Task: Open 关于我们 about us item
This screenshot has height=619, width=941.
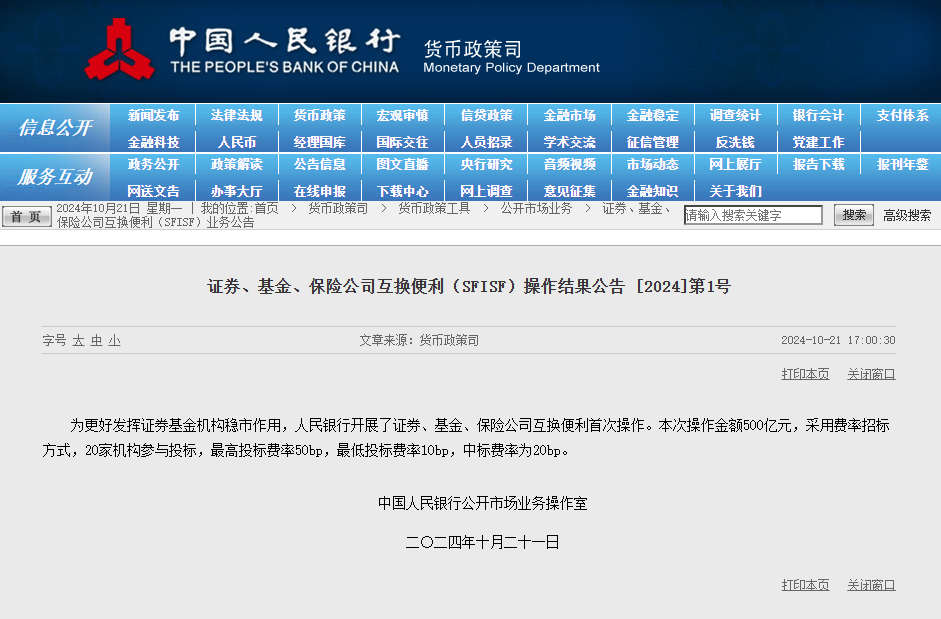Action: [x=735, y=191]
